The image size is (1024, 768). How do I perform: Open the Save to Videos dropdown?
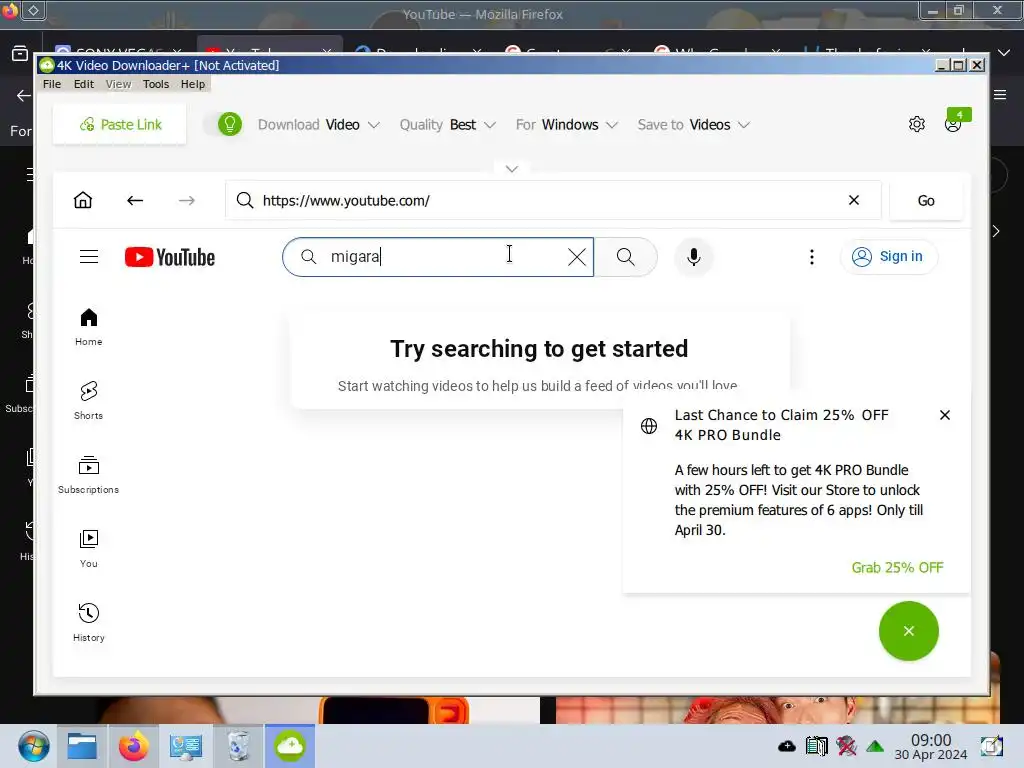click(693, 125)
